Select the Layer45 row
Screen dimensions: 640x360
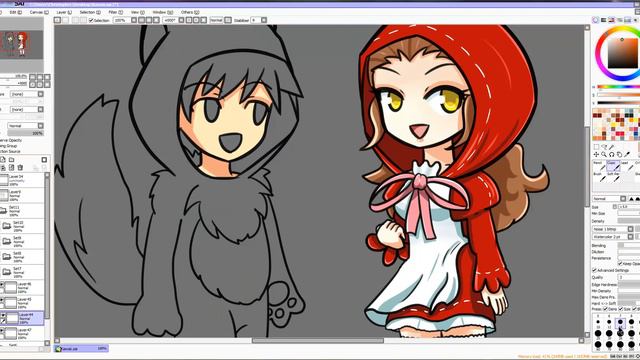coord(22,302)
